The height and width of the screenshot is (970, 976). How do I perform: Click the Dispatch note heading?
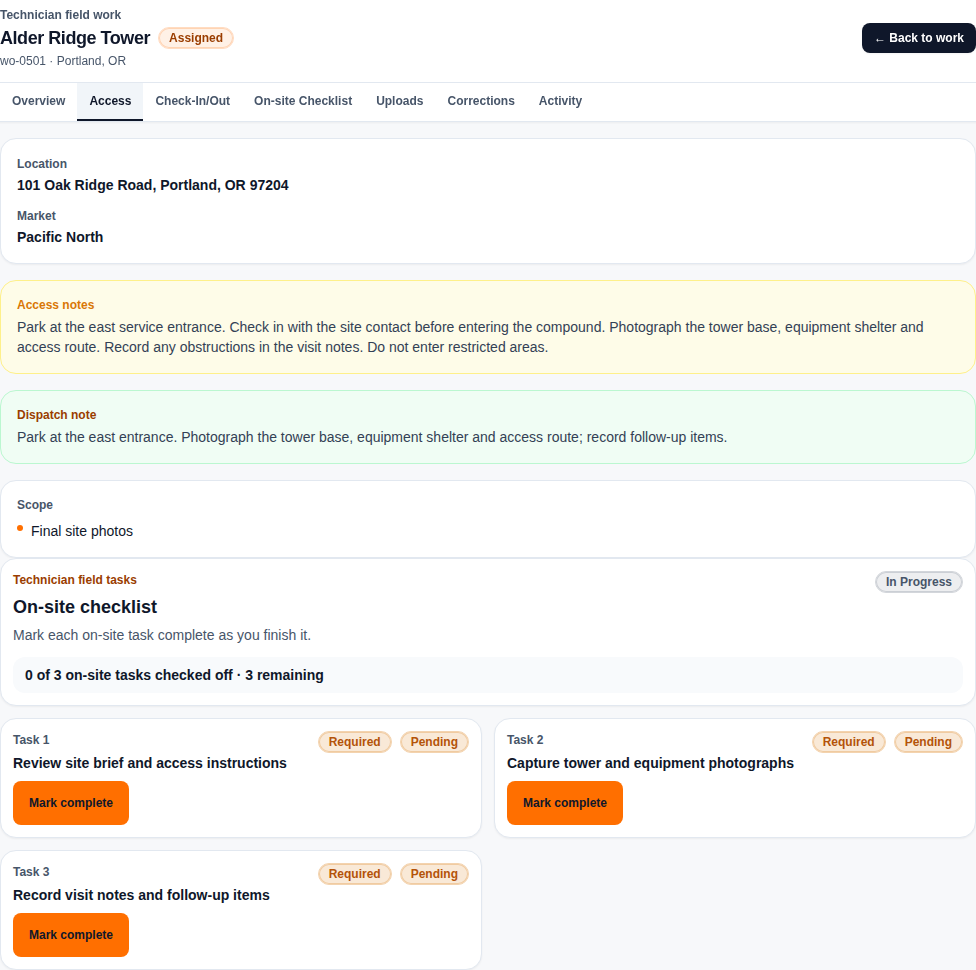pos(57,415)
